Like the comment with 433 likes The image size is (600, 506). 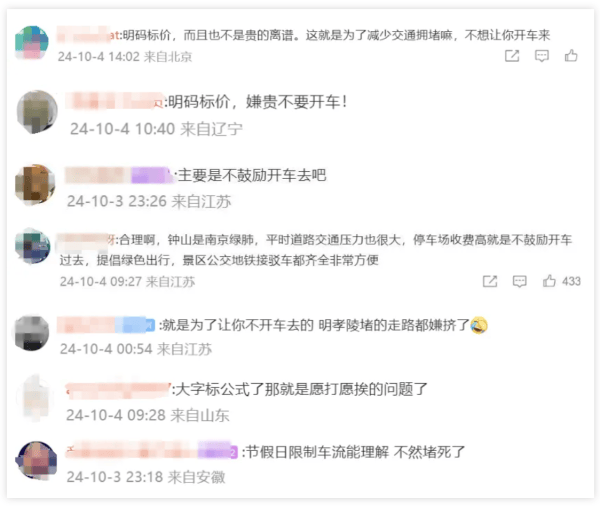coord(549,281)
